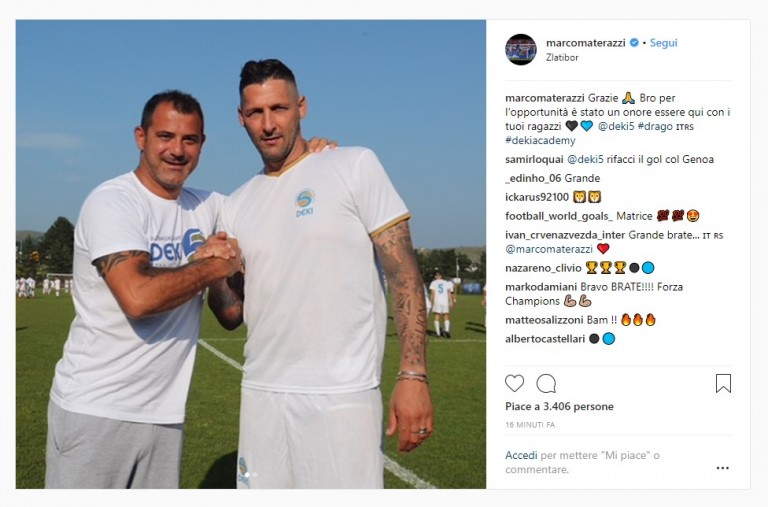The height and width of the screenshot is (507, 768).
Task: Open samirloquai commenter profile
Action: [534, 159]
